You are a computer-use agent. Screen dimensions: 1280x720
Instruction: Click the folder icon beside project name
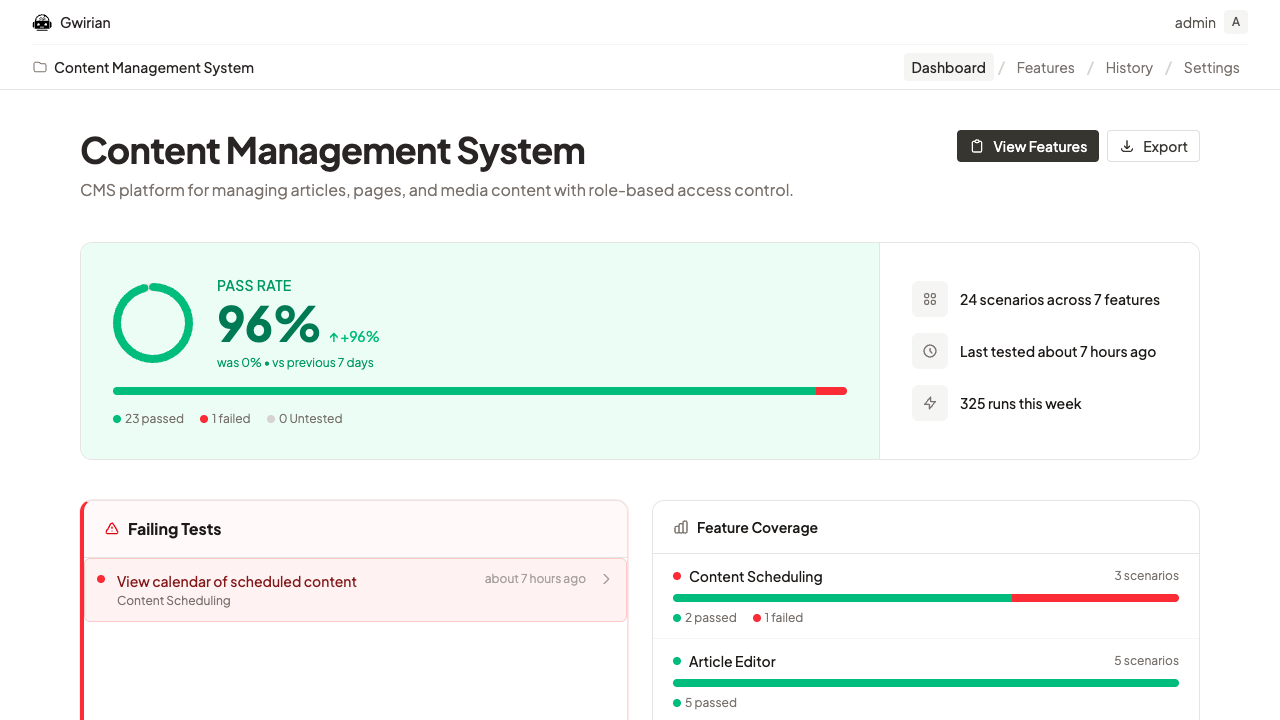point(40,68)
